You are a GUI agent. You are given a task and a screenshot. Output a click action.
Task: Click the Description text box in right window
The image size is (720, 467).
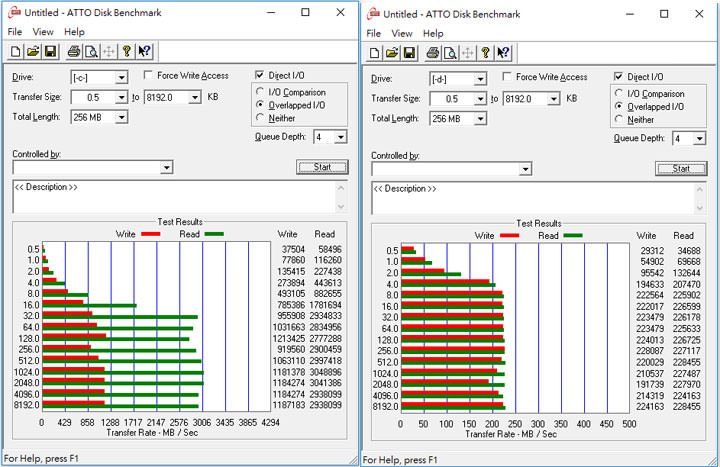540,198
